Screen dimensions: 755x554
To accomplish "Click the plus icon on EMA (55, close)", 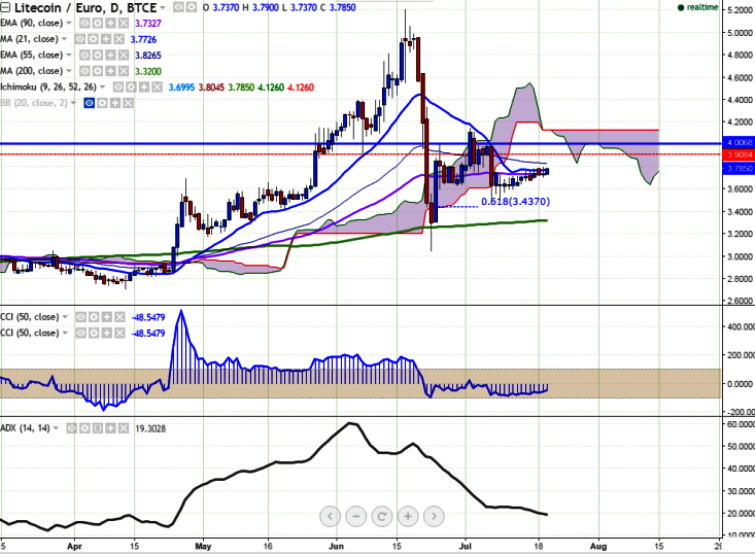I will pyautogui.click(x=110, y=55).
